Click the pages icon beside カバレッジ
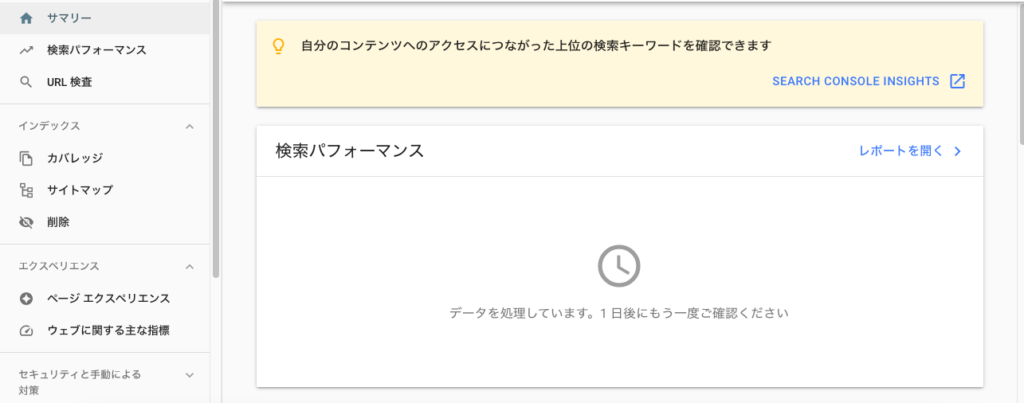 (26, 157)
